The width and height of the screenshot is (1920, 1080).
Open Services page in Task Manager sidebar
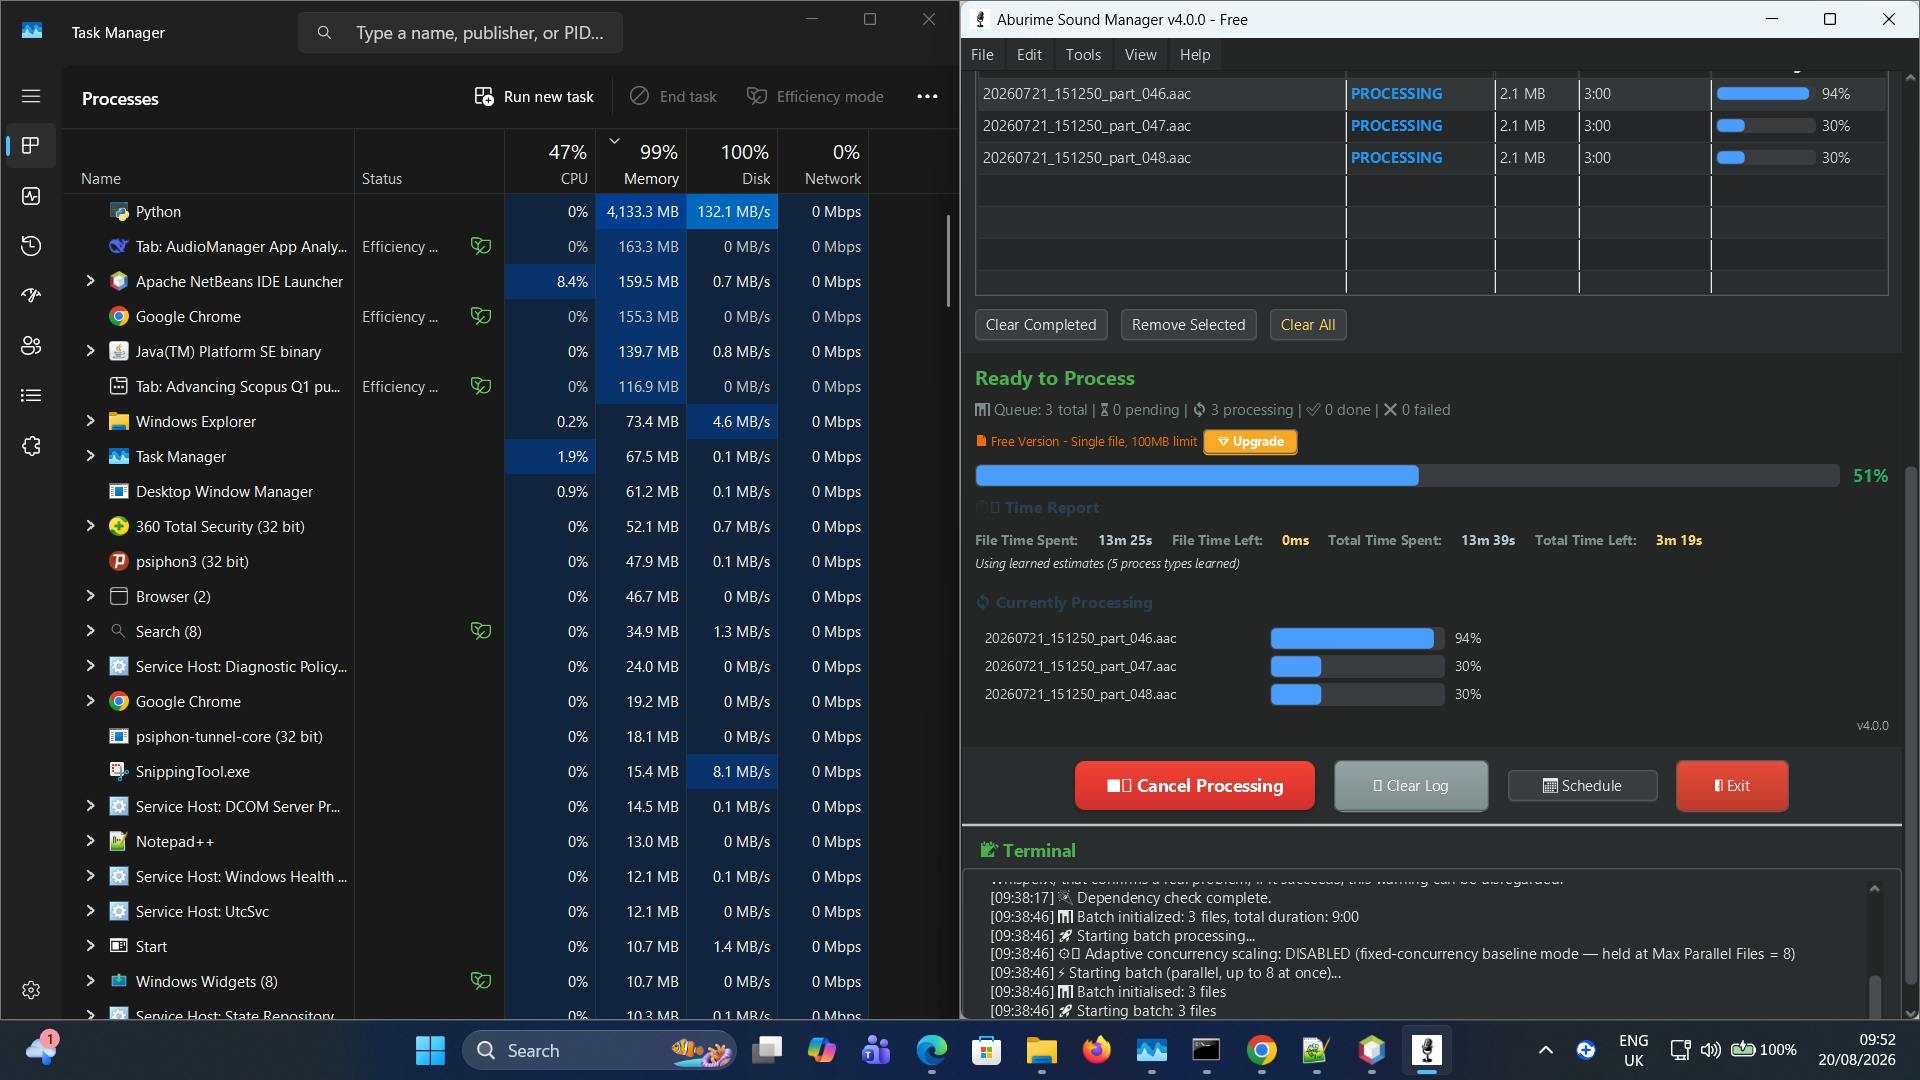(31, 446)
